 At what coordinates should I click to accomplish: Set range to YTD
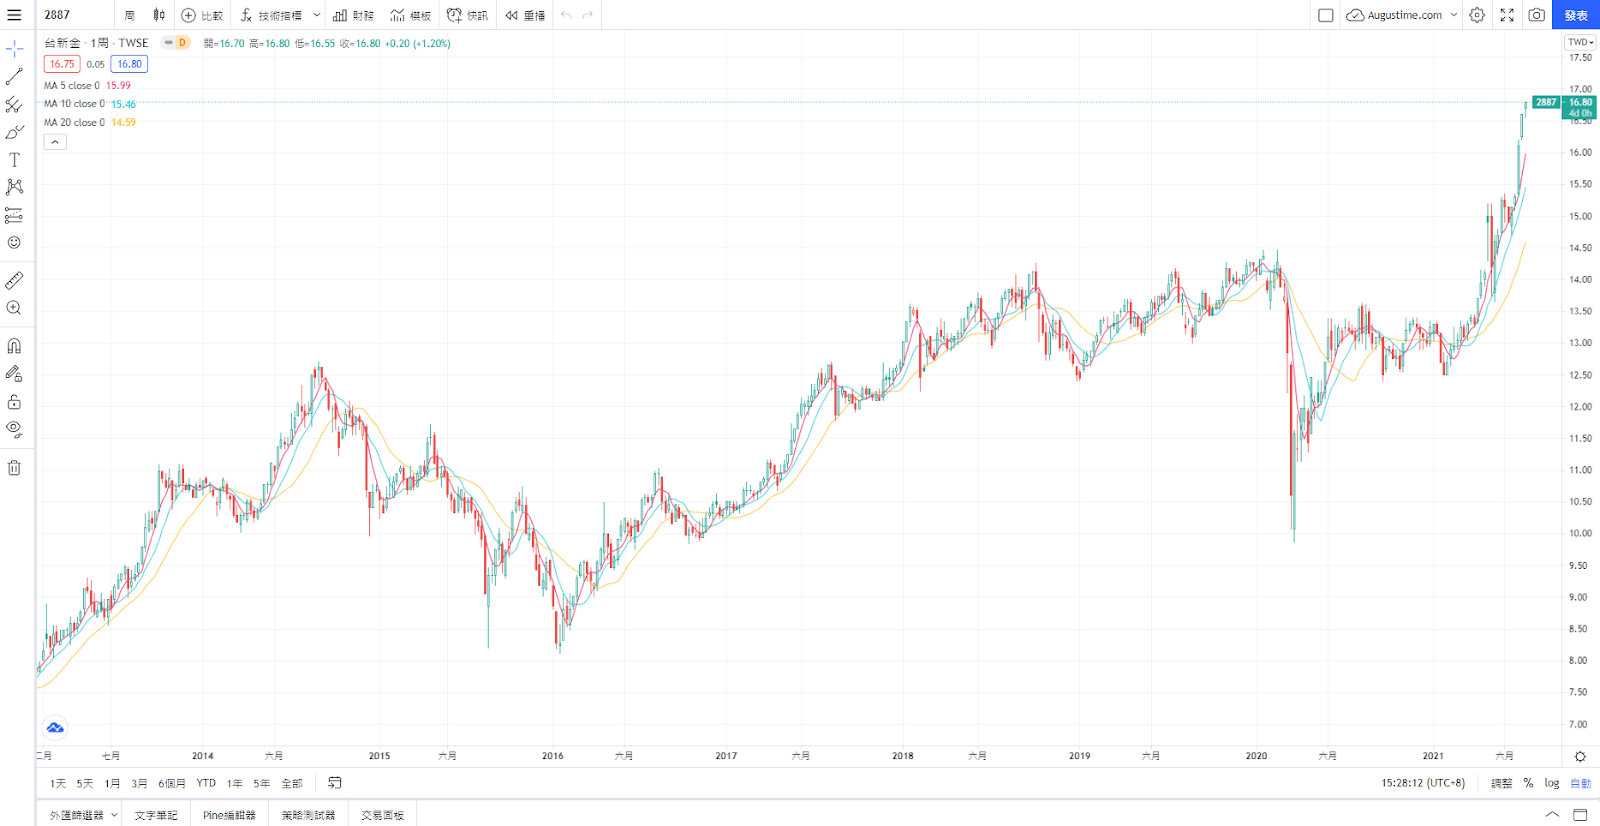(206, 783)
